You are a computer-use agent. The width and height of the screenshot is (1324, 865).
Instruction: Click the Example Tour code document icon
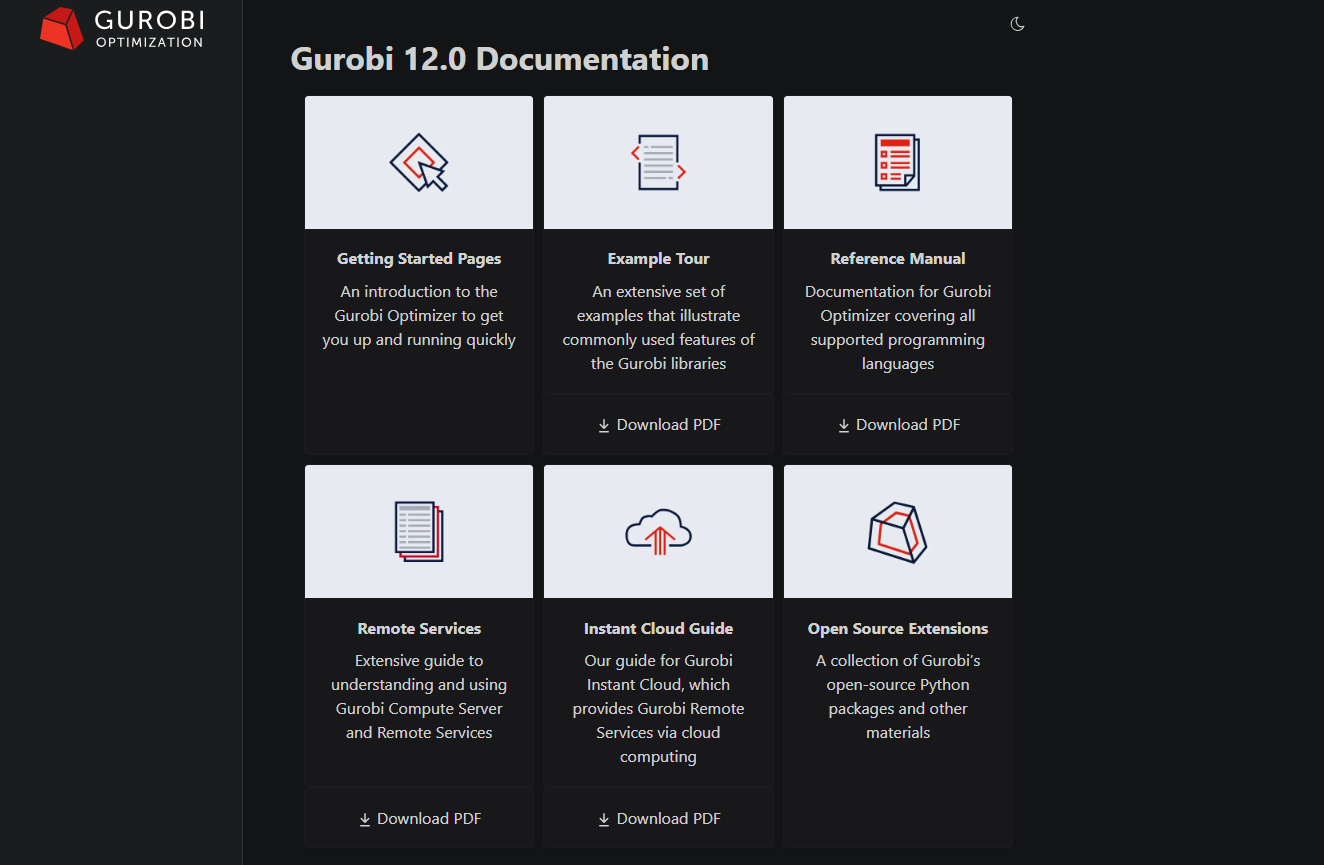(658, 162)
